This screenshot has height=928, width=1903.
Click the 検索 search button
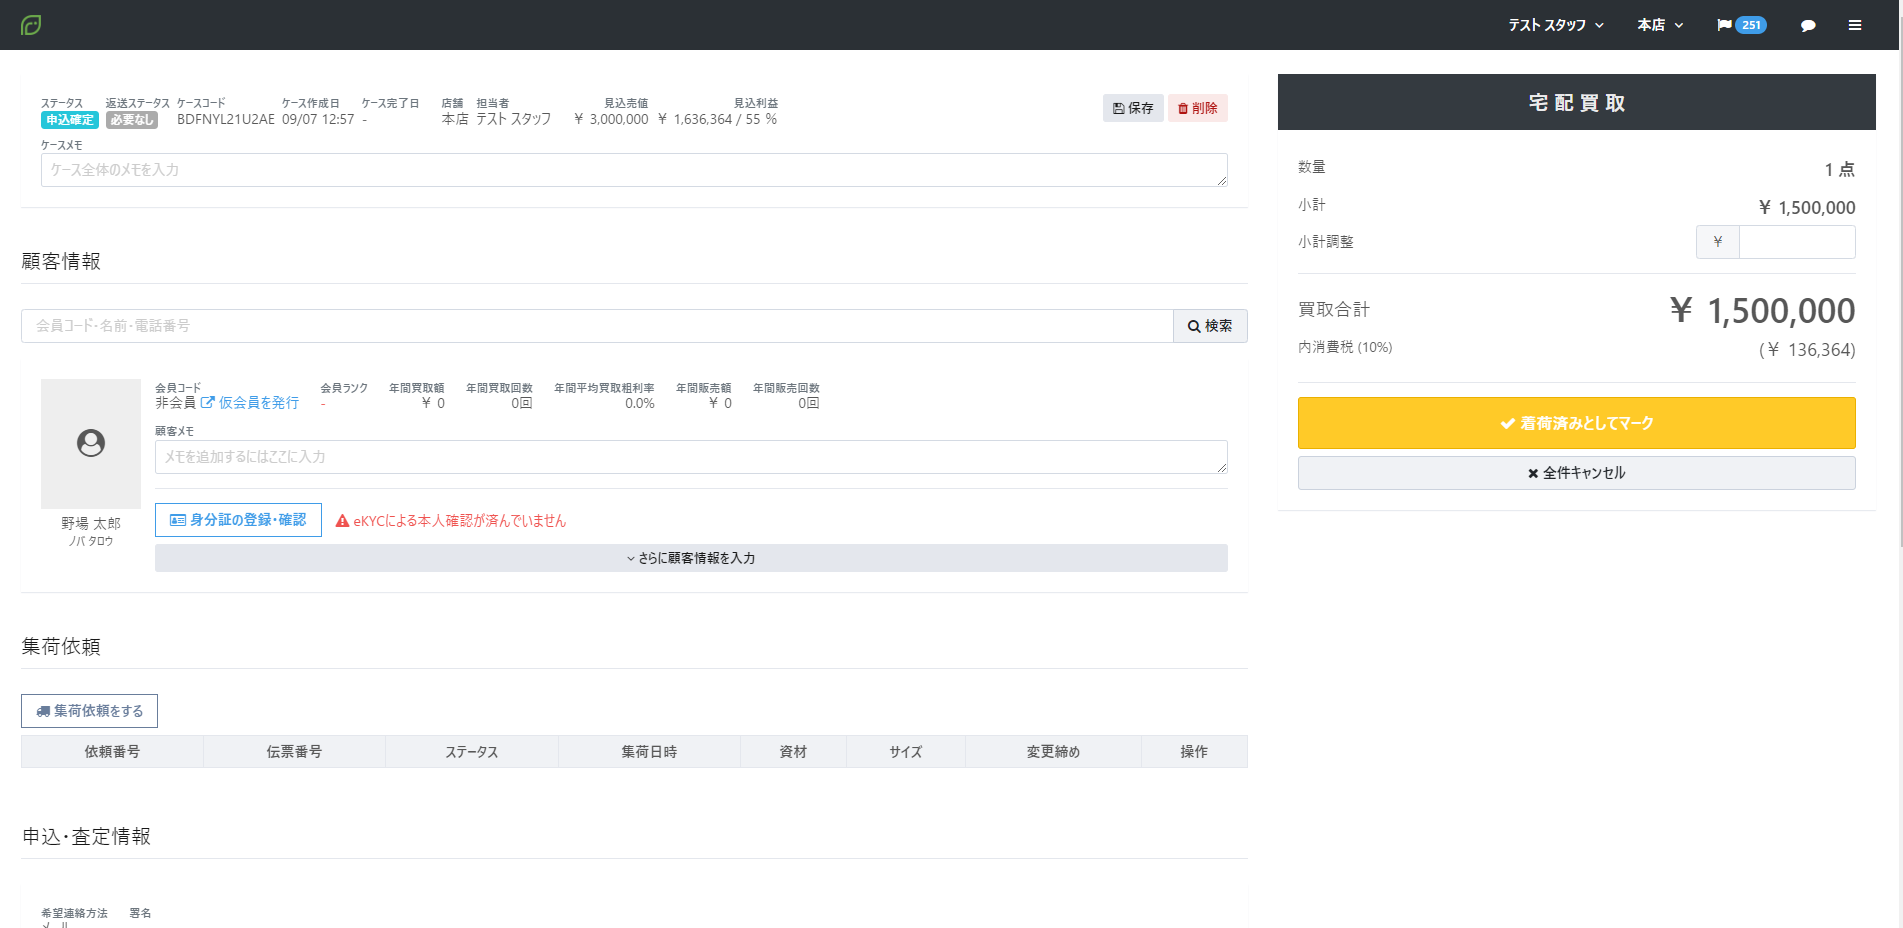[x=1210, y=326]
